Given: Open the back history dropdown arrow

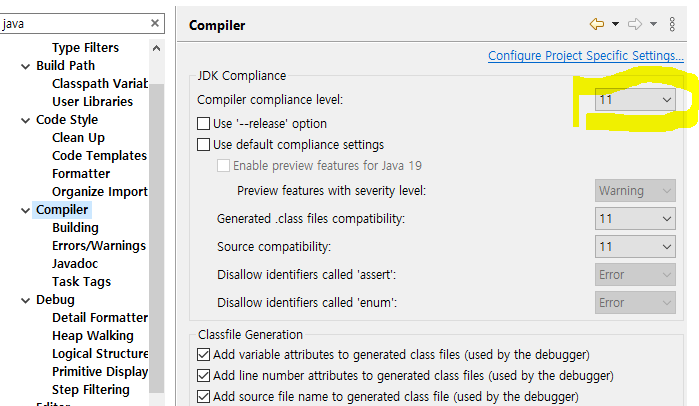Looking at the screenshot, I should coord(616,24).
